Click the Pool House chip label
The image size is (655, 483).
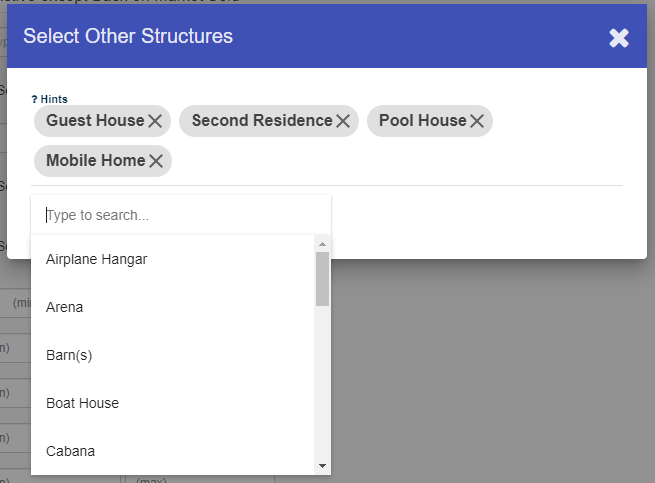click(422, 121)
